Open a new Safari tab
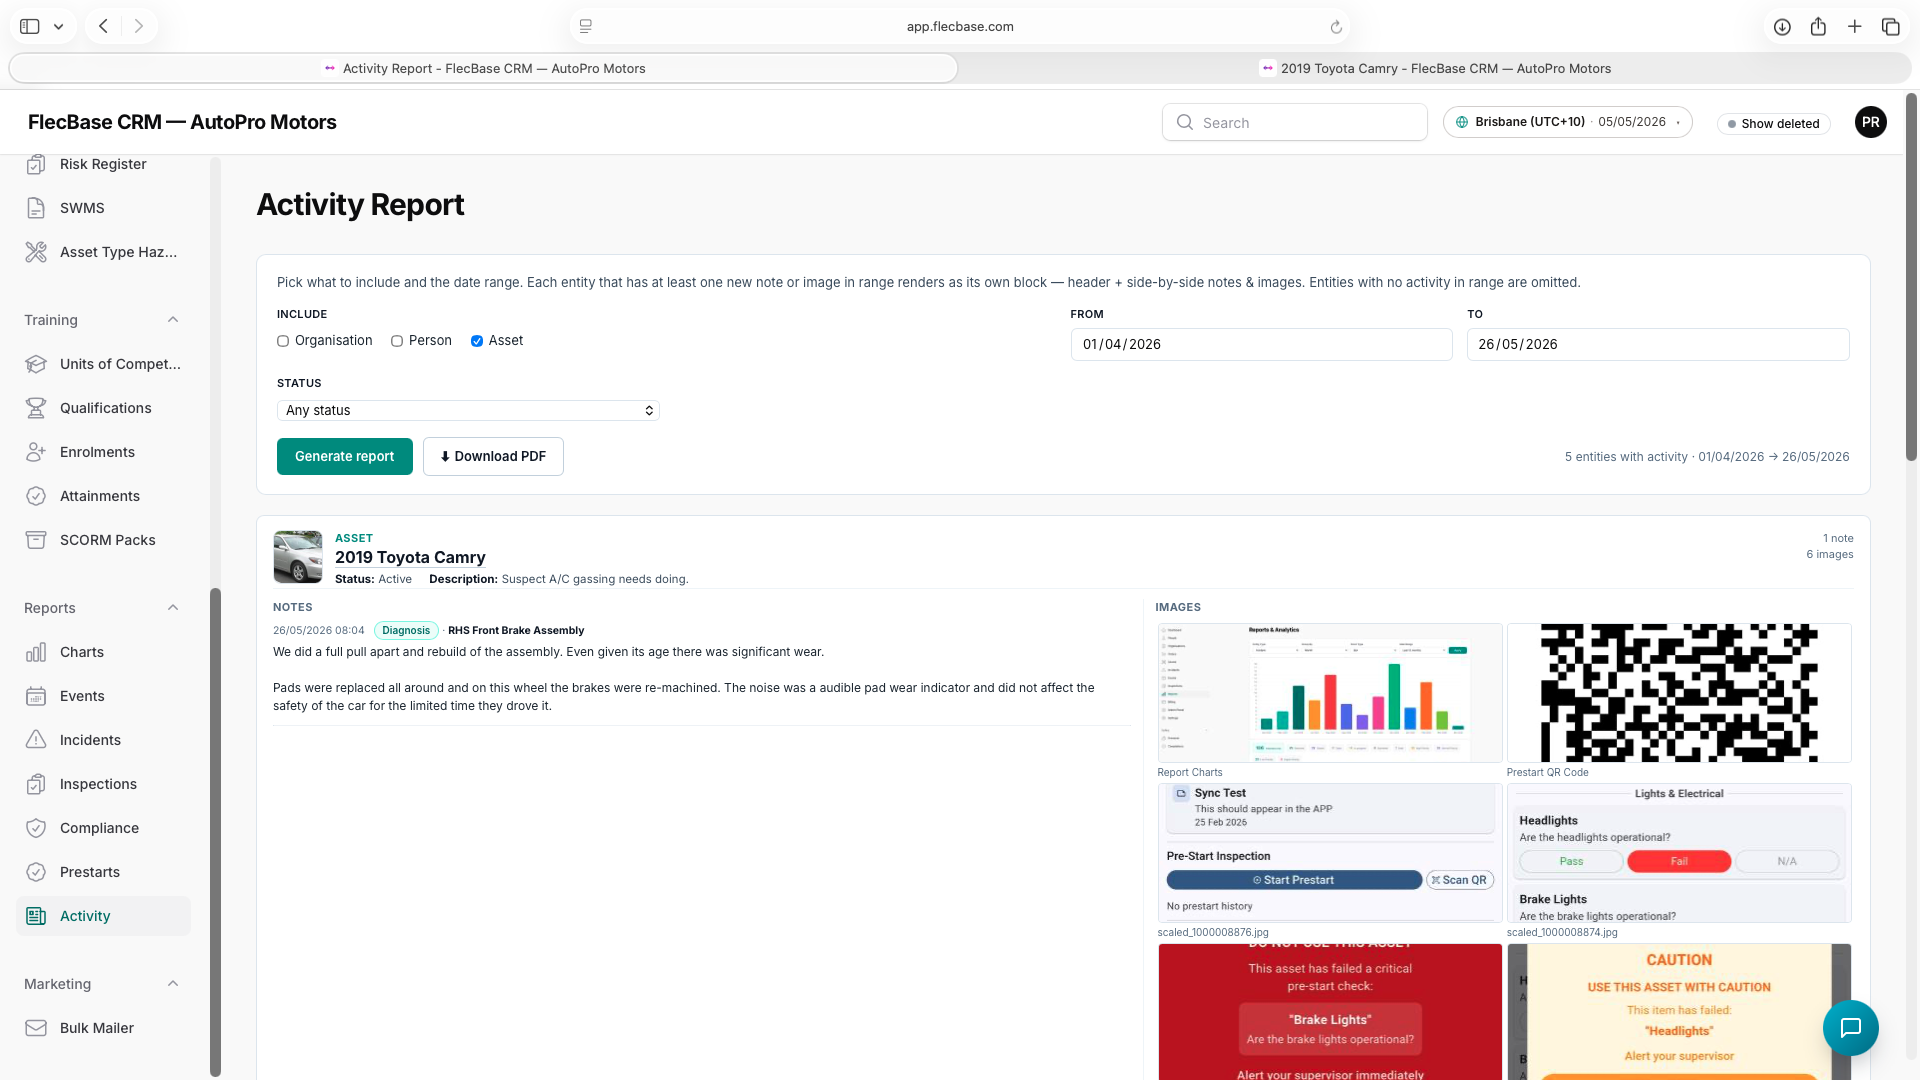 pyautogui.click(x=1854, y=27)
